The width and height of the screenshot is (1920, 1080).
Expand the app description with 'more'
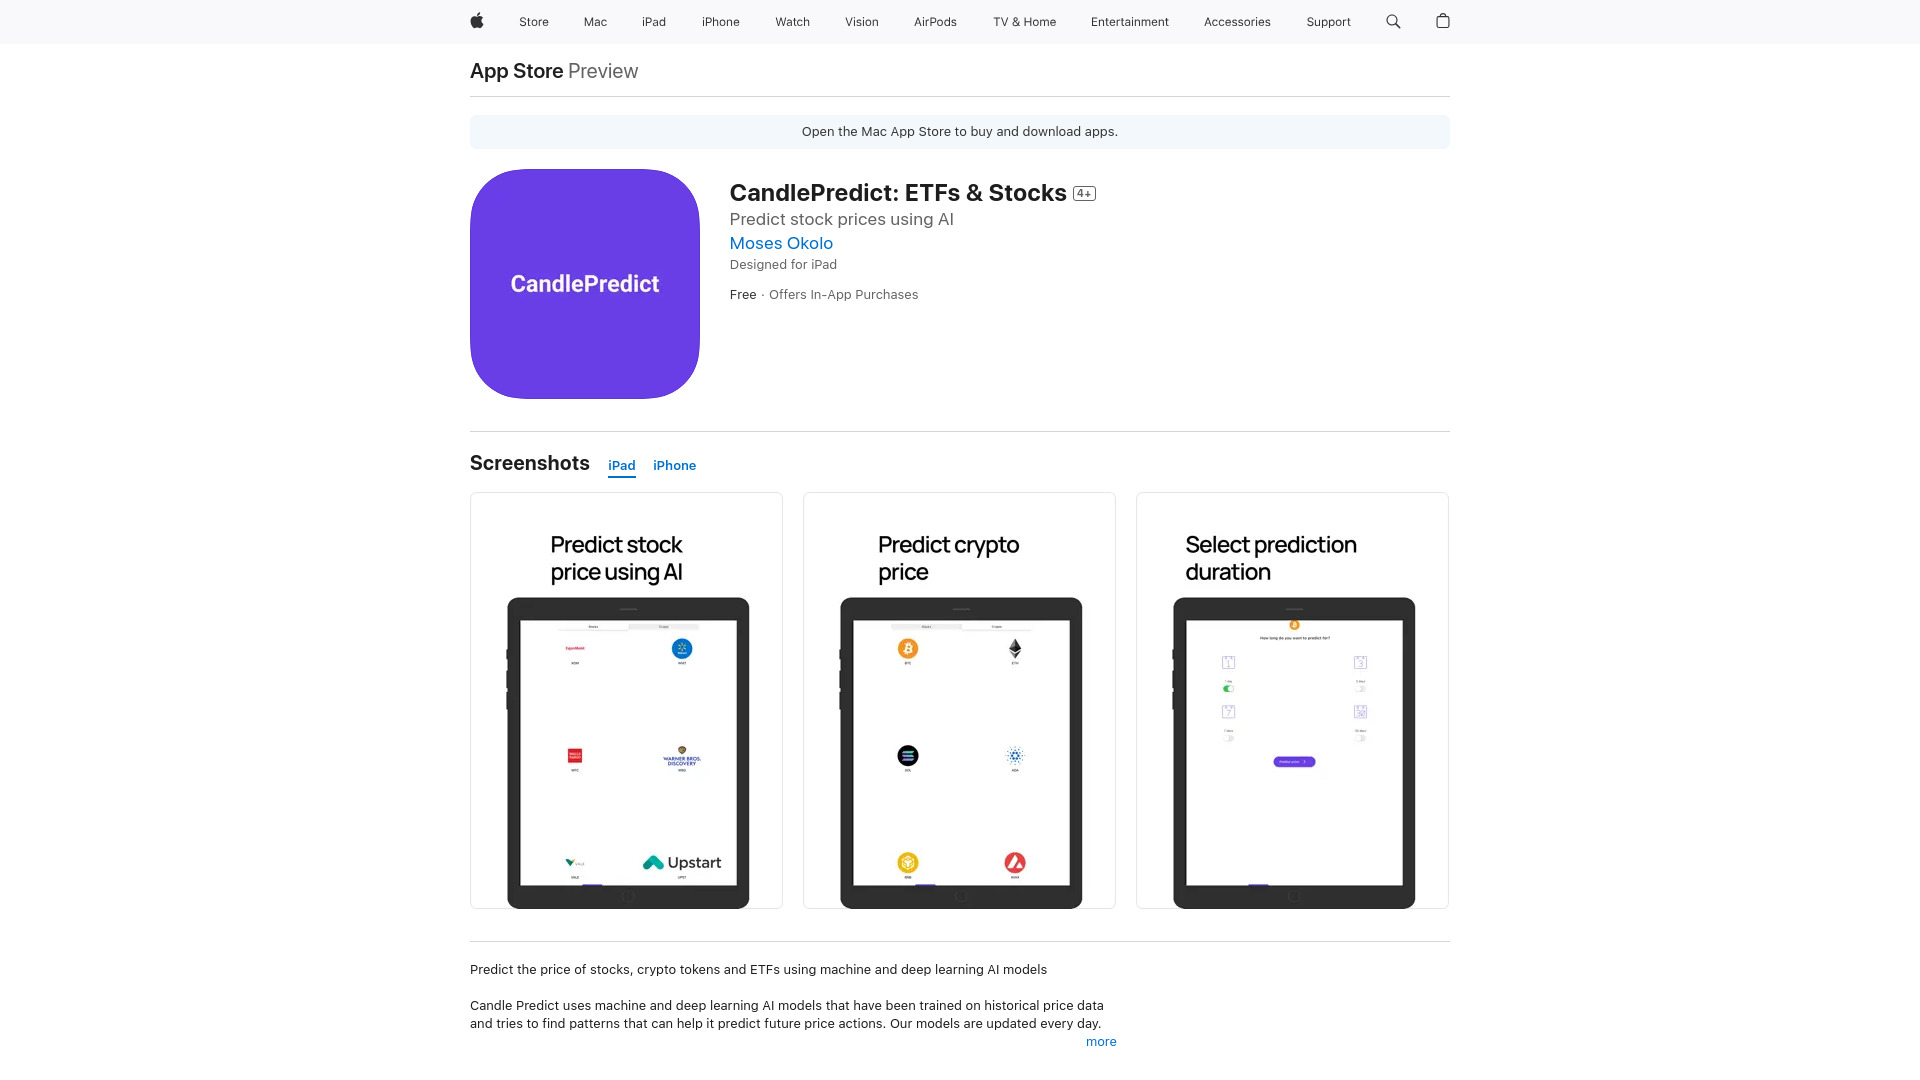[x=1100, y=1042]
